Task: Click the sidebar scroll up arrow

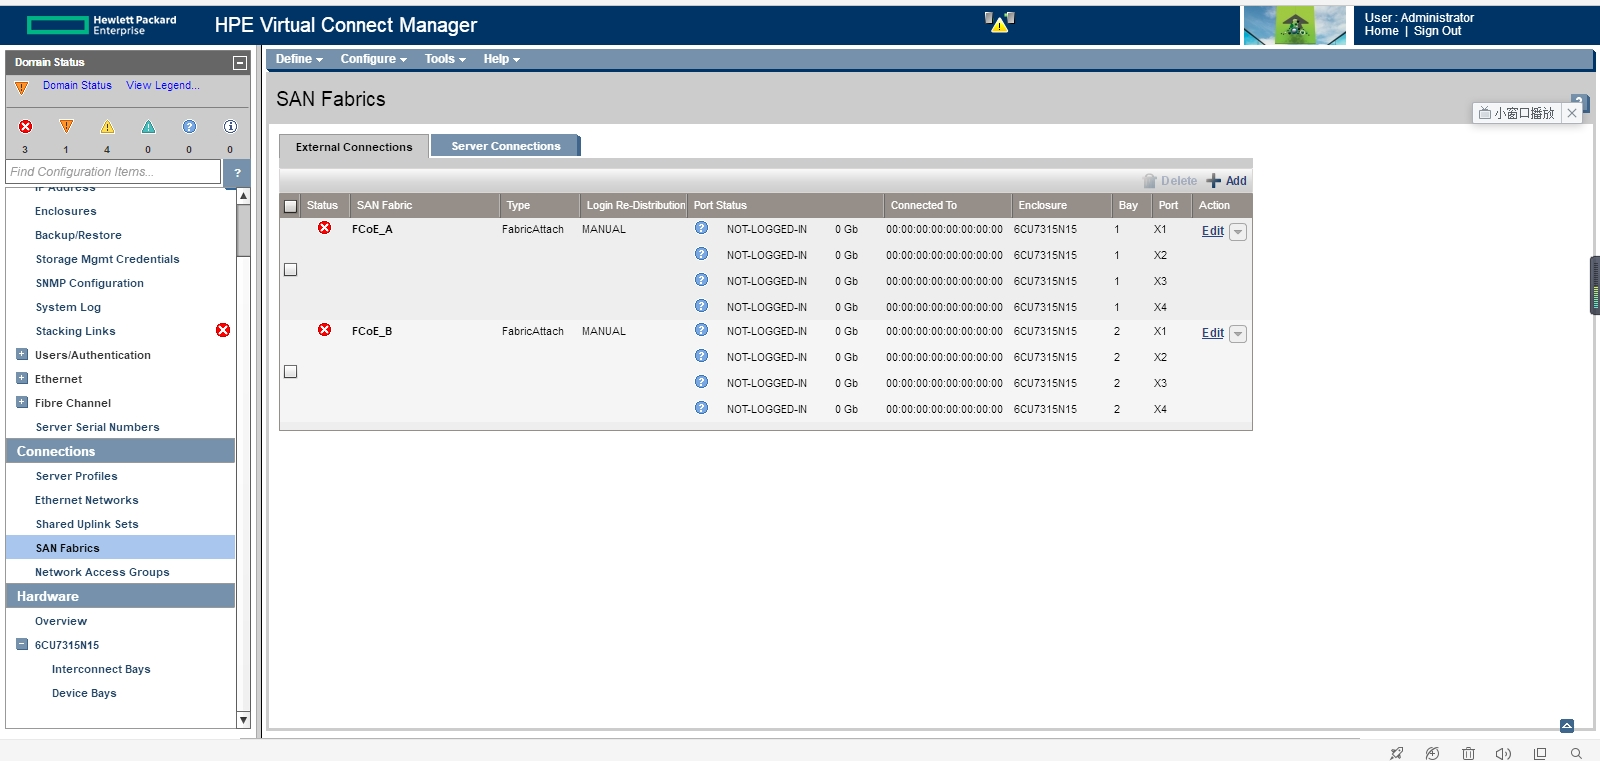Action: tap(243, 196)
